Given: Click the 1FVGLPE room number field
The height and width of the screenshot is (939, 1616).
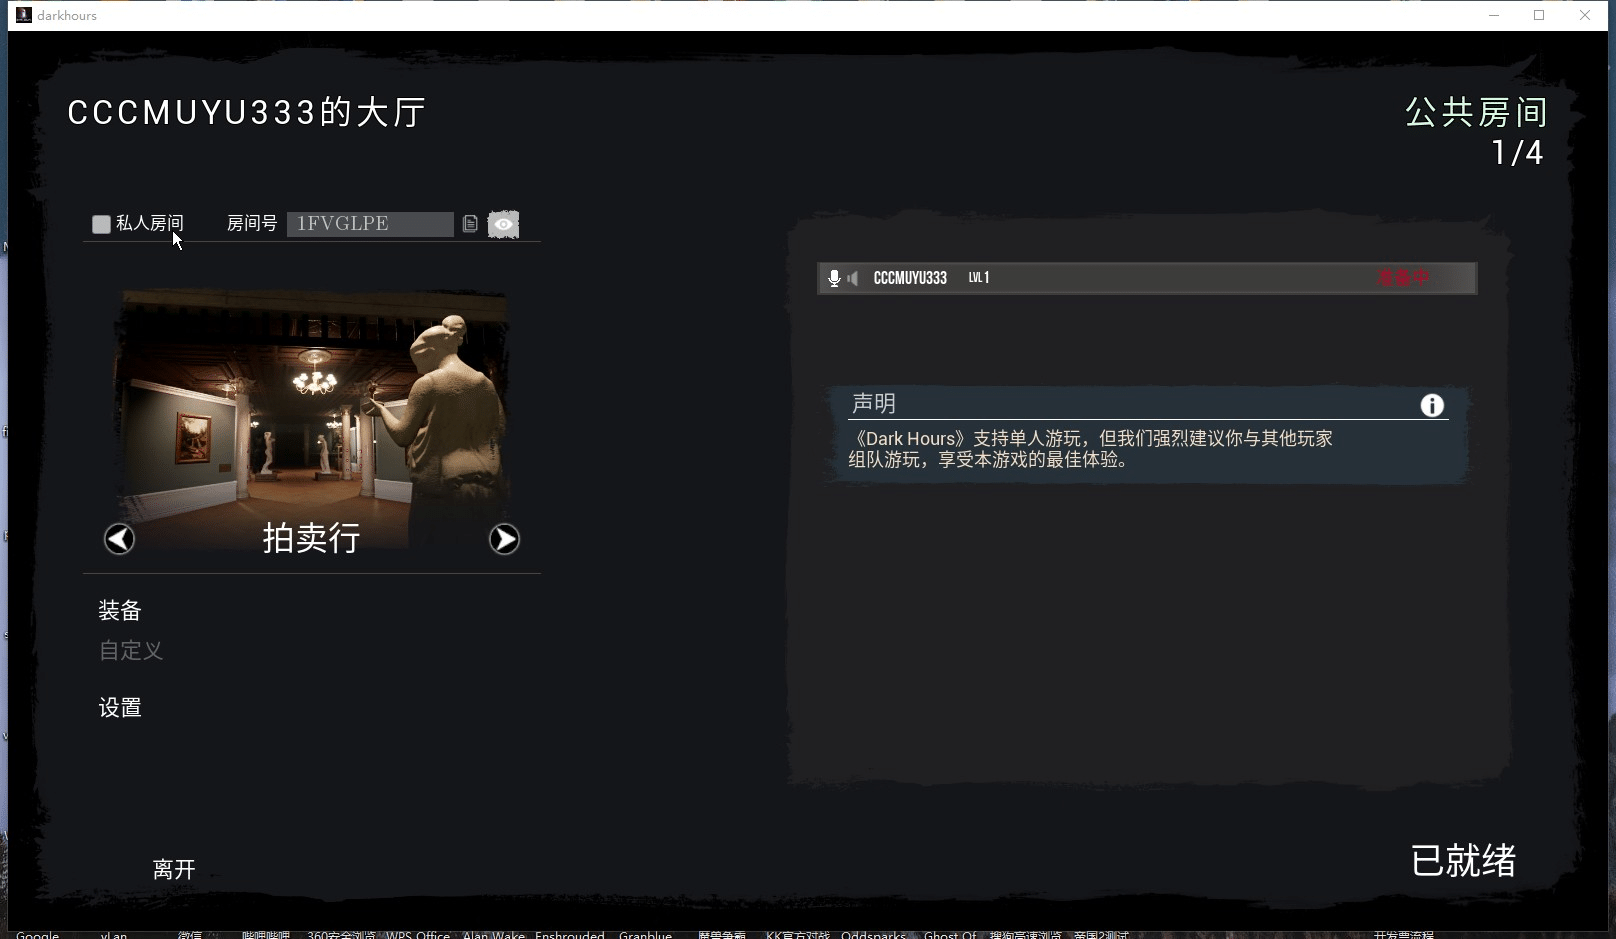Looking at the screenshot, I should tap(370, 224).
